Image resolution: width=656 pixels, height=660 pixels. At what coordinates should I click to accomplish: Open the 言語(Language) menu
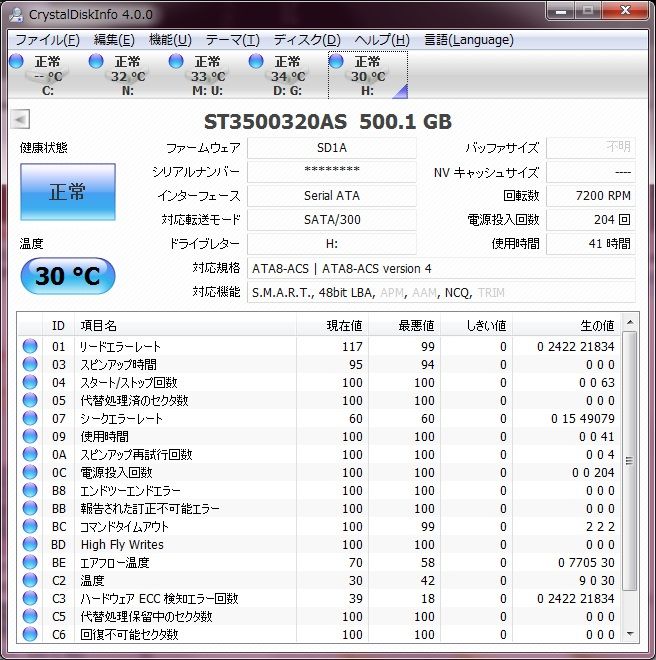[x=469, y=40]
